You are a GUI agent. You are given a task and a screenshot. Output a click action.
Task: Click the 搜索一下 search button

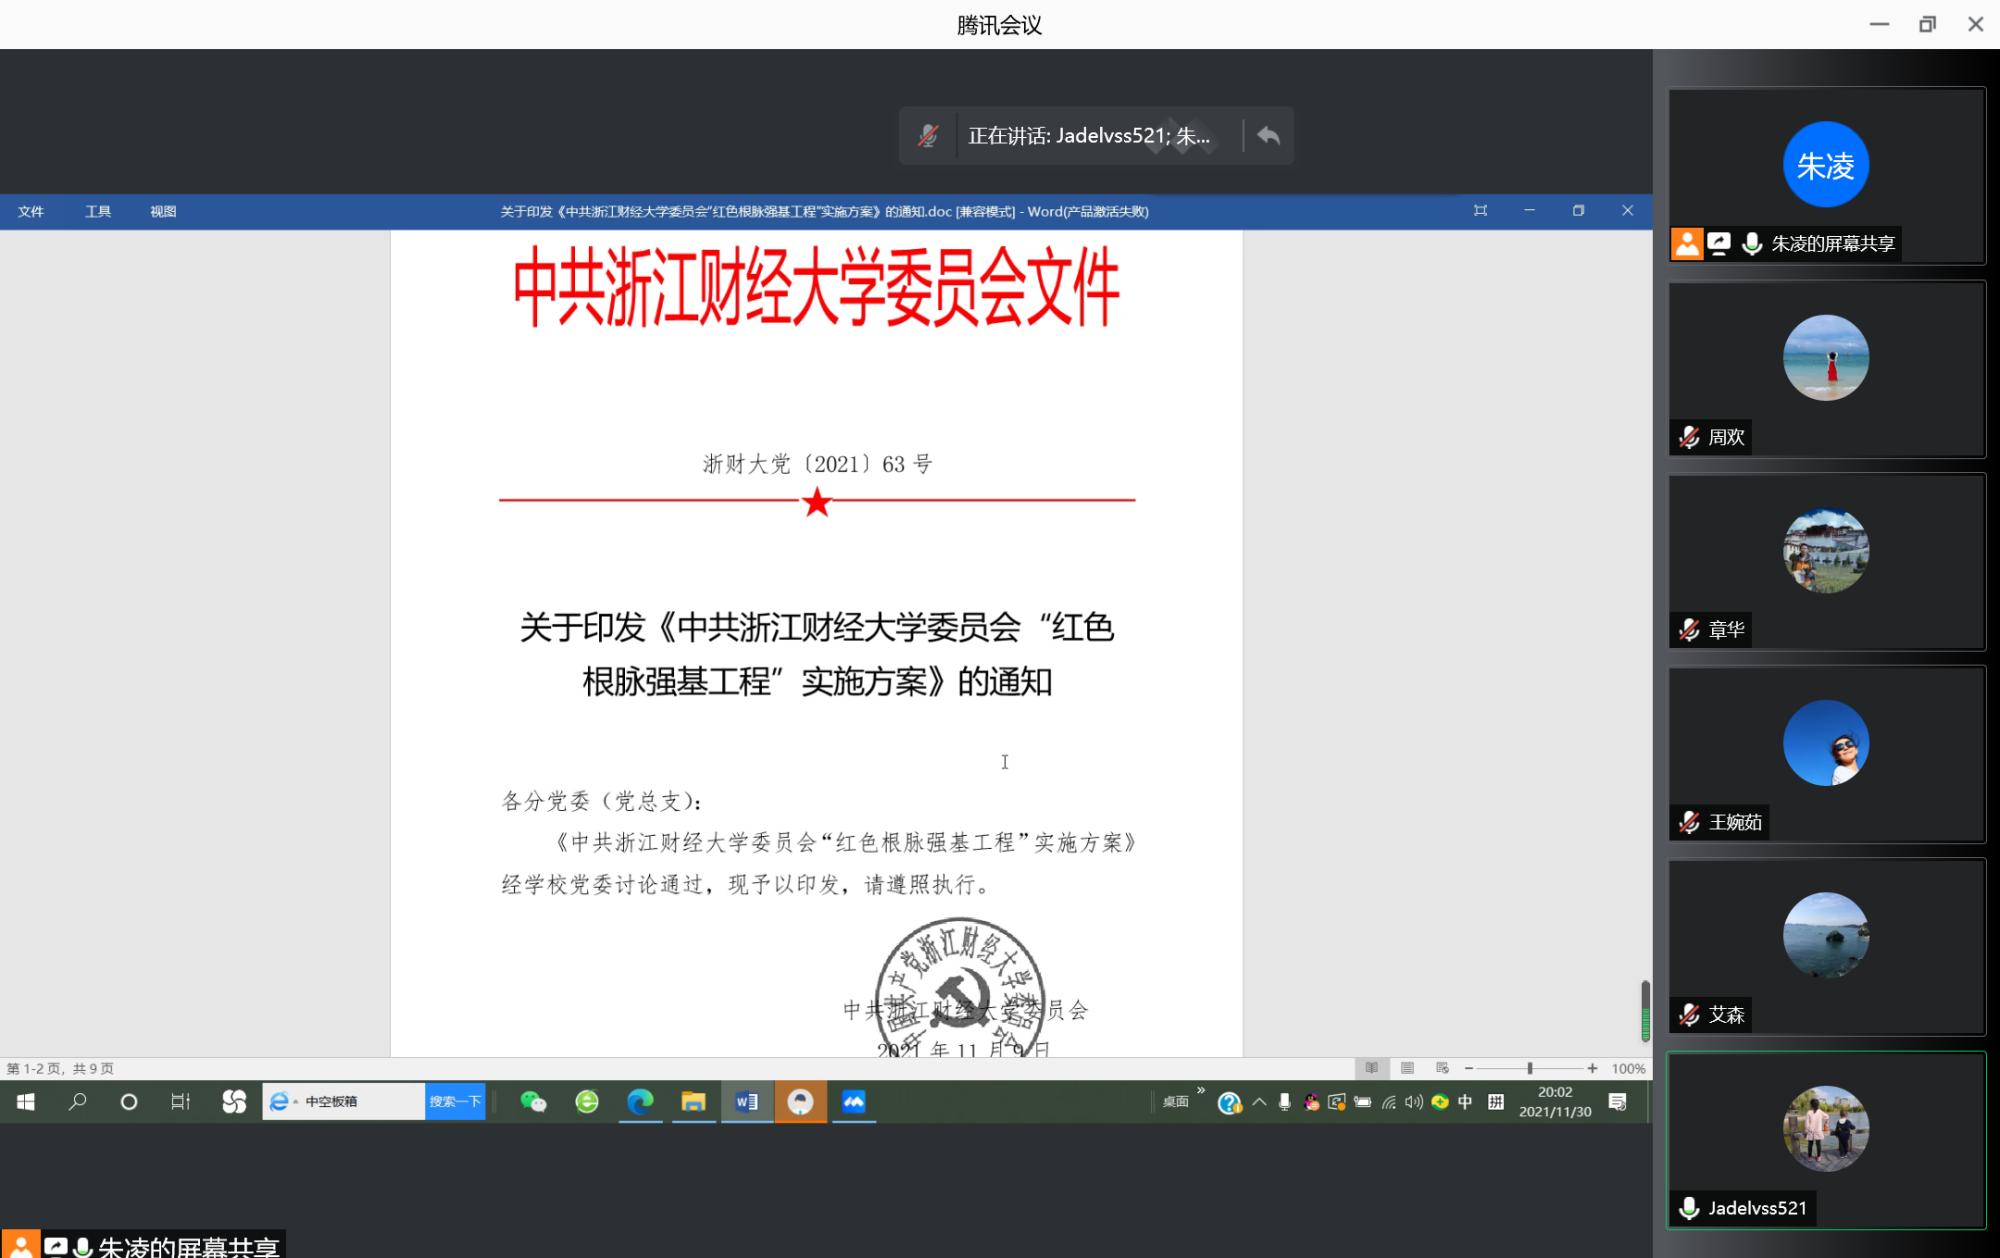(x=455, y=1101)
